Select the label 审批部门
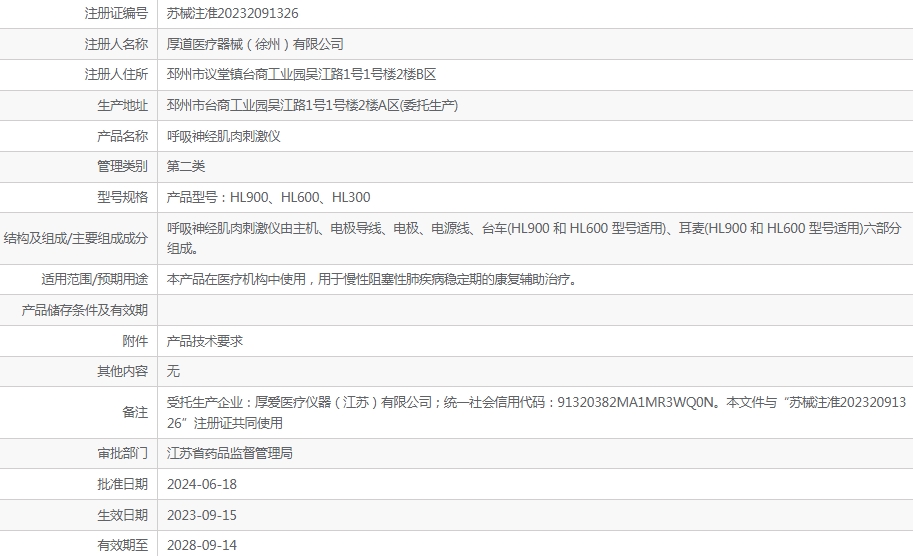The image size is (913, 556). pyautogui.click(x=123, y=454)
